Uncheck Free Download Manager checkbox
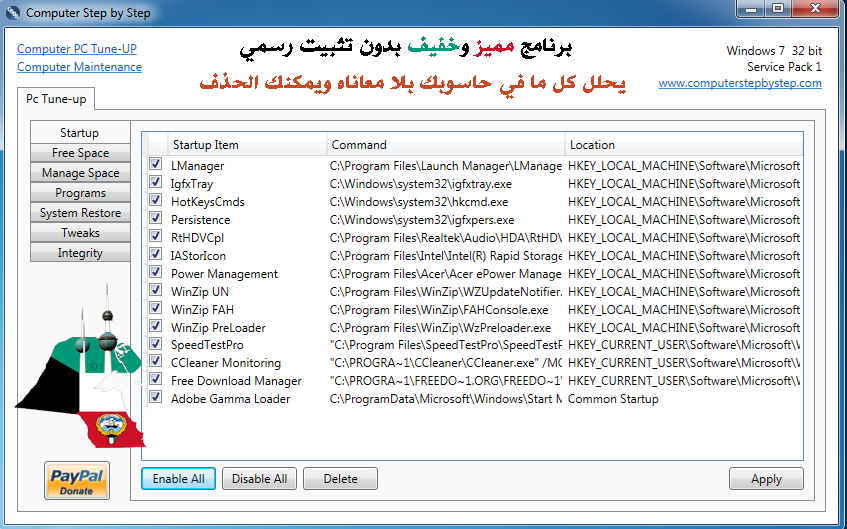 [156, 379]
